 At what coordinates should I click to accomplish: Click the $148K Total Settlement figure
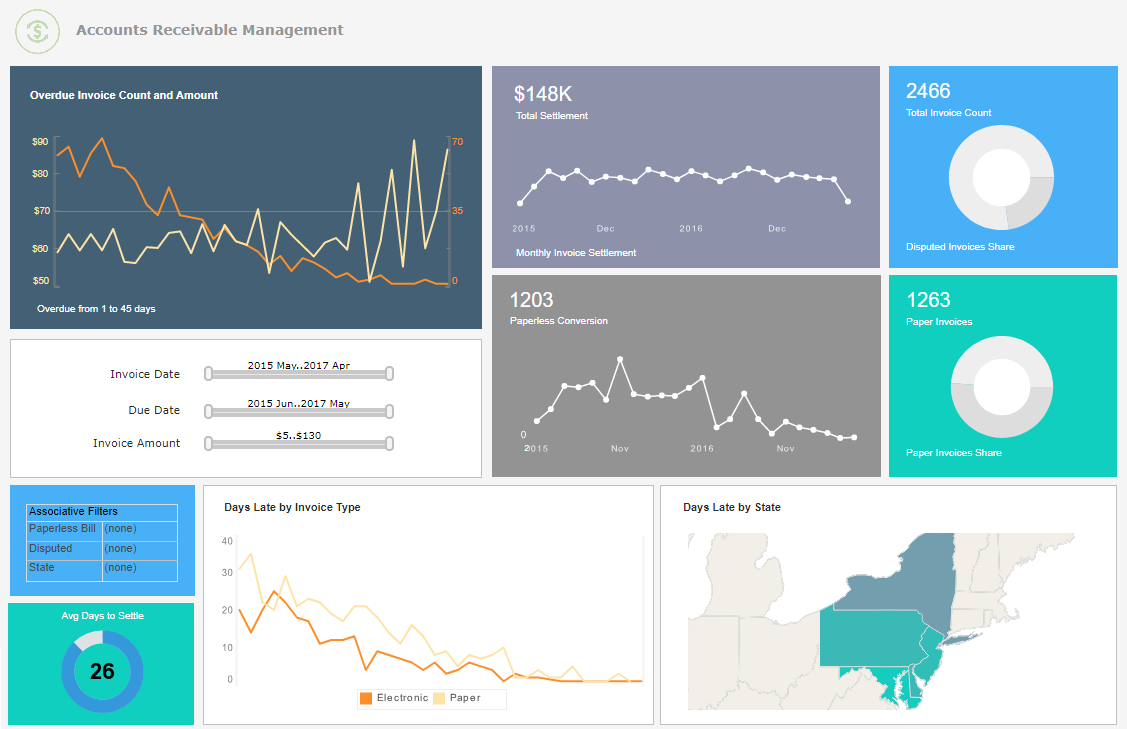pos(543,94)
